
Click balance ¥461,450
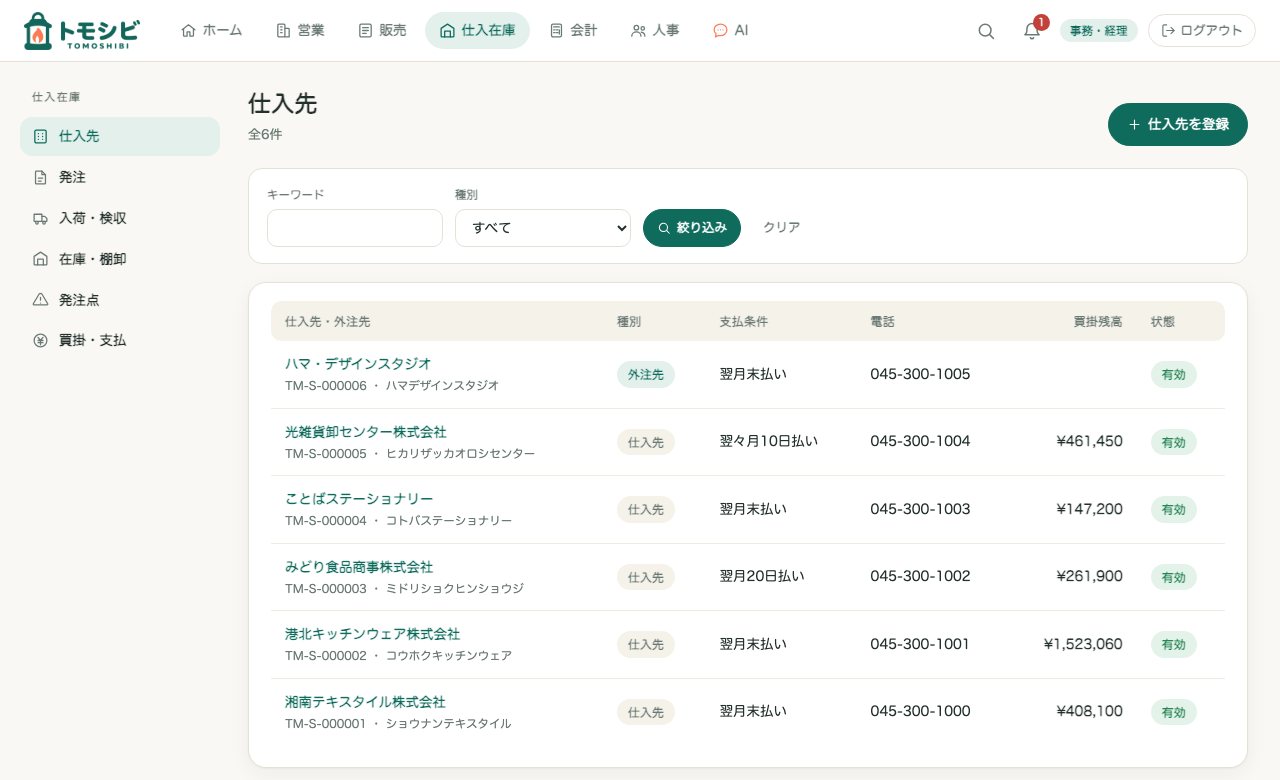click(1089, 441)
